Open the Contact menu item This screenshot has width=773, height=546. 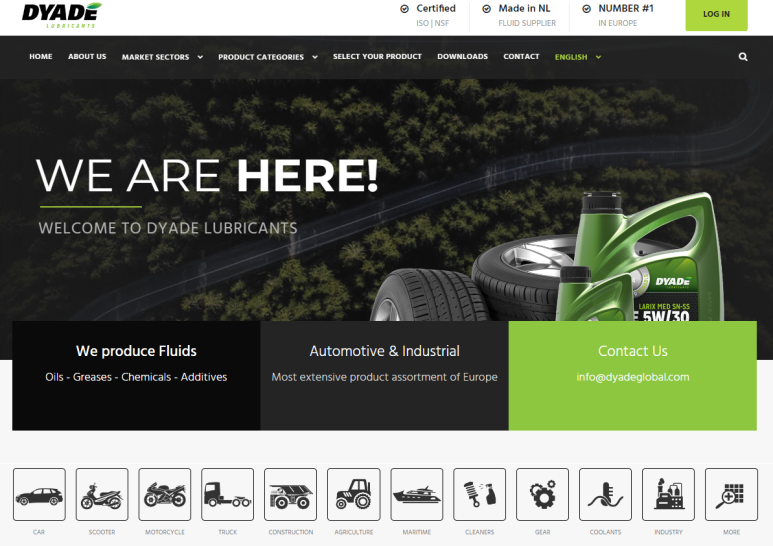[x=521, y=57]
